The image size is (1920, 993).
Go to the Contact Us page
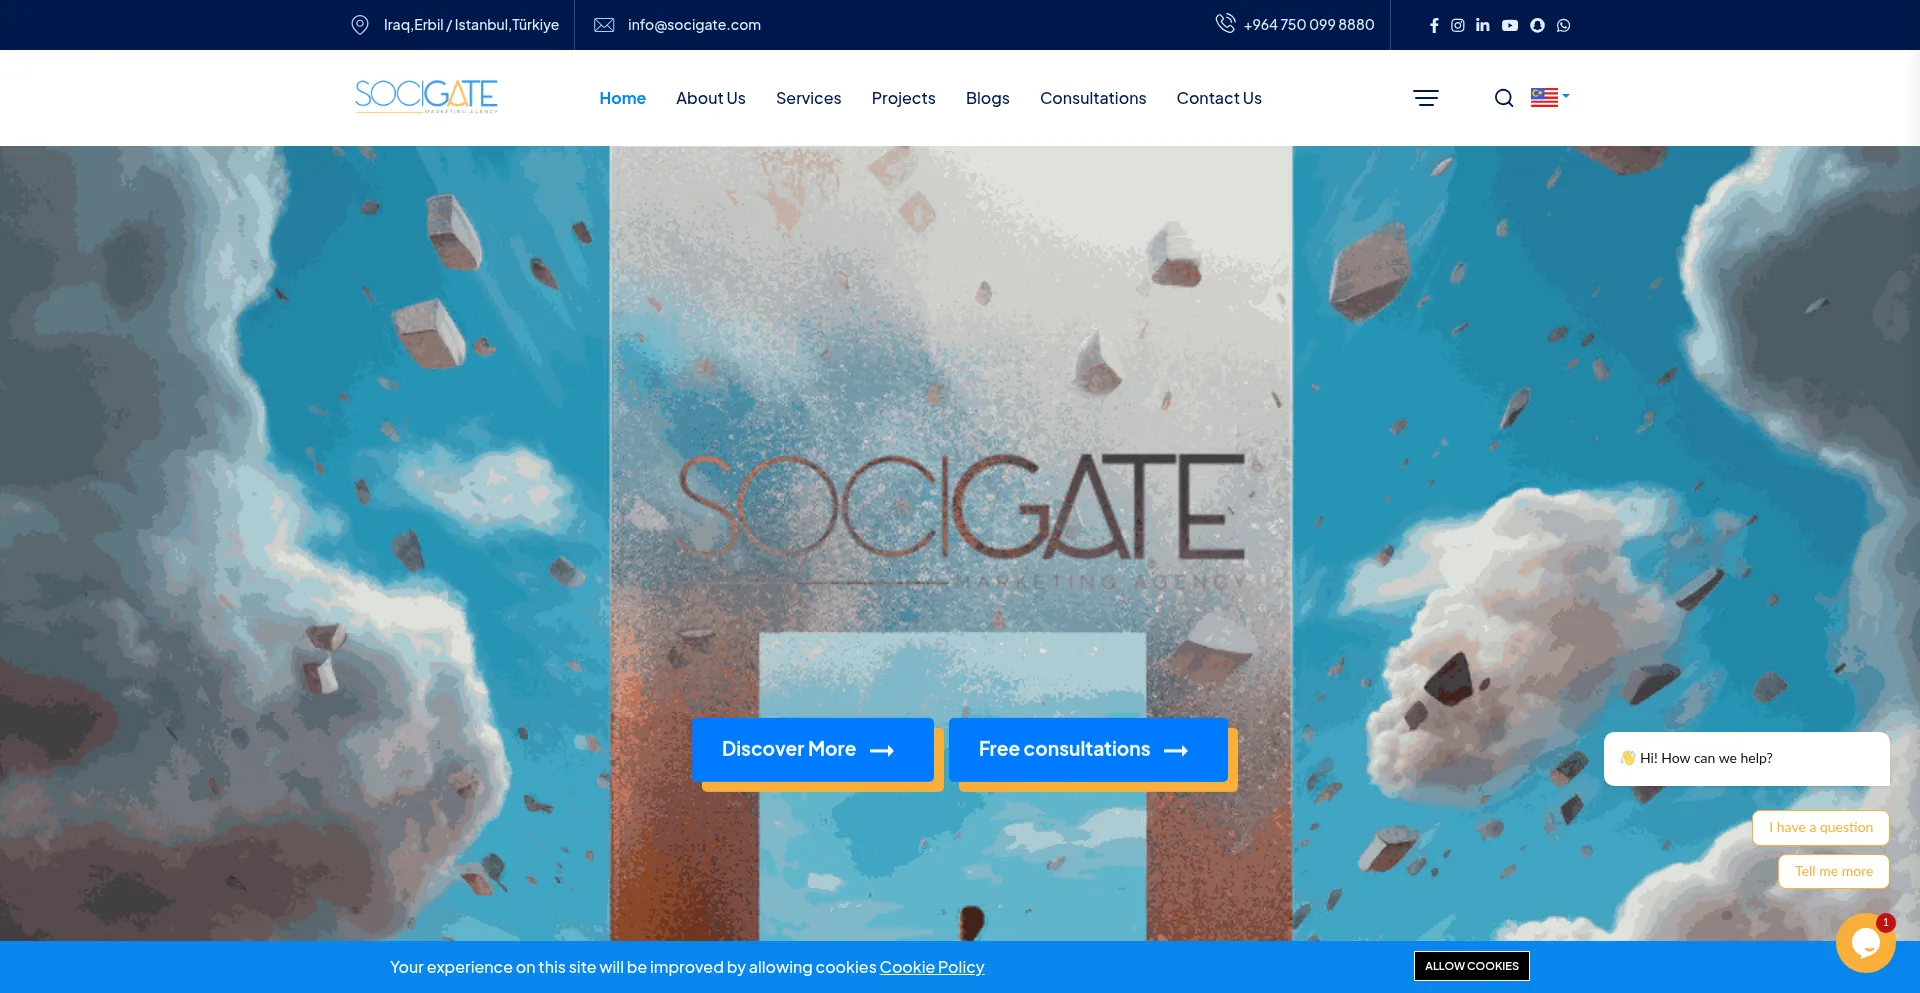click(1219, 98)
